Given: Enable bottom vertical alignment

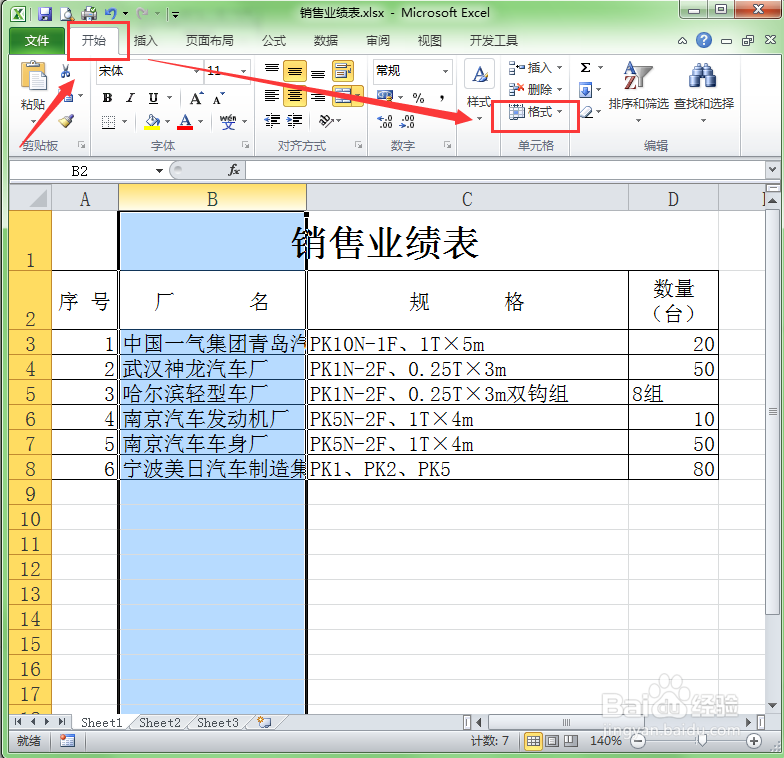Looking at the screenshot, I should pyautogui.click(x=318, y=72).
